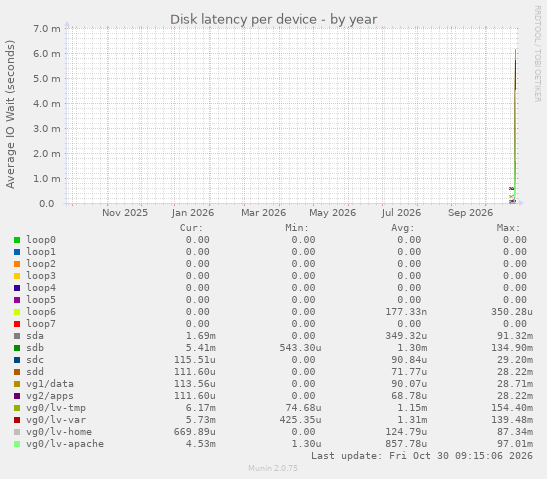The height and width of the screenshot is (479, 547).
Task: Click vg0/lv-tmp max value 154.40m
Action: 512,408
